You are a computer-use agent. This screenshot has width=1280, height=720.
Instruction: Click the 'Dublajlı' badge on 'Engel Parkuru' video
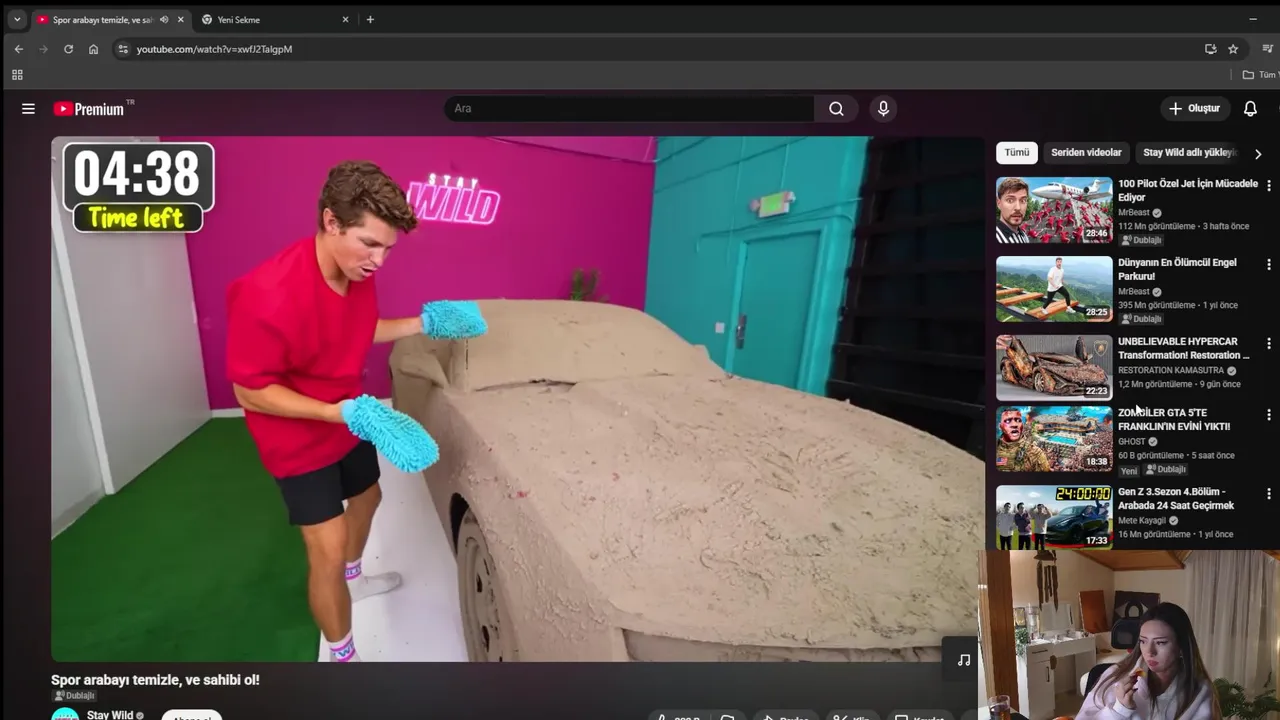(x=1142, y=319)
